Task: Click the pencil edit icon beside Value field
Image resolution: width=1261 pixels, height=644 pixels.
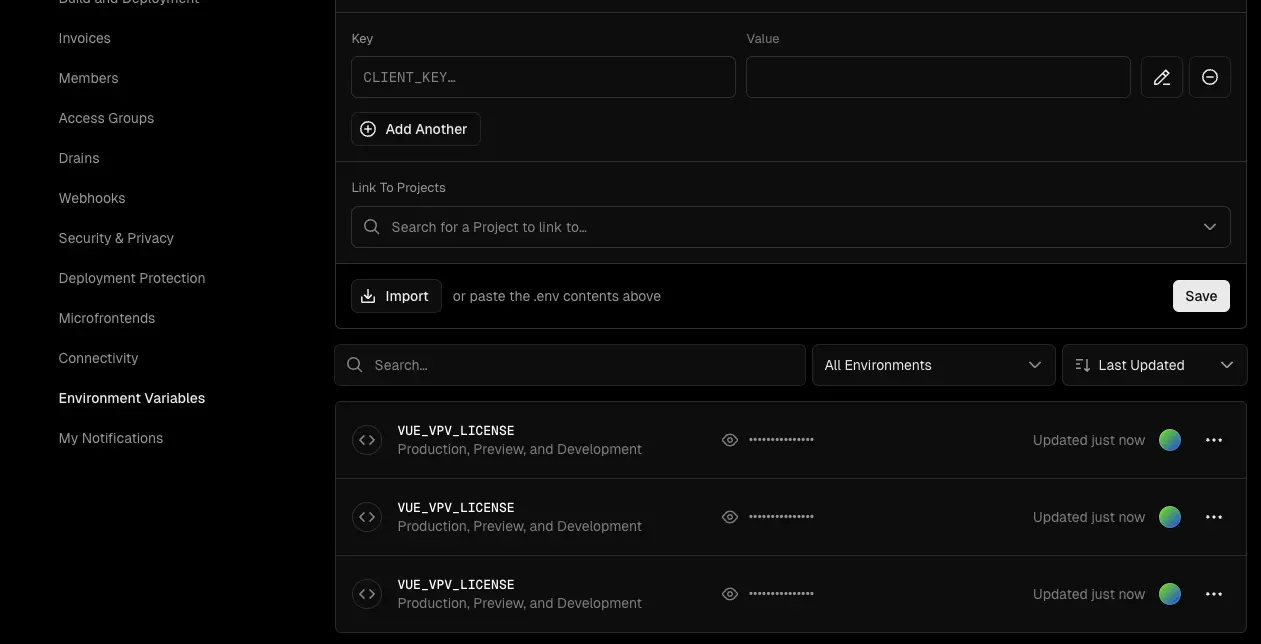Action: pyautogui.click(x=1161, y=77)
